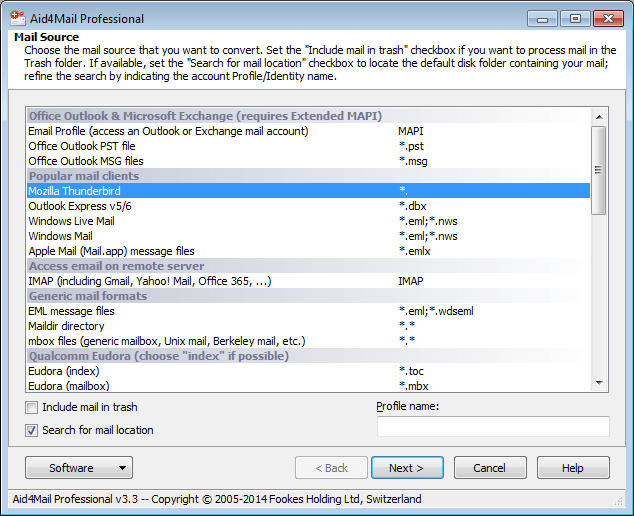Click the scroll down arrow of source list
The width and height of the screenshot is (634, 516).
pos(599,383)
